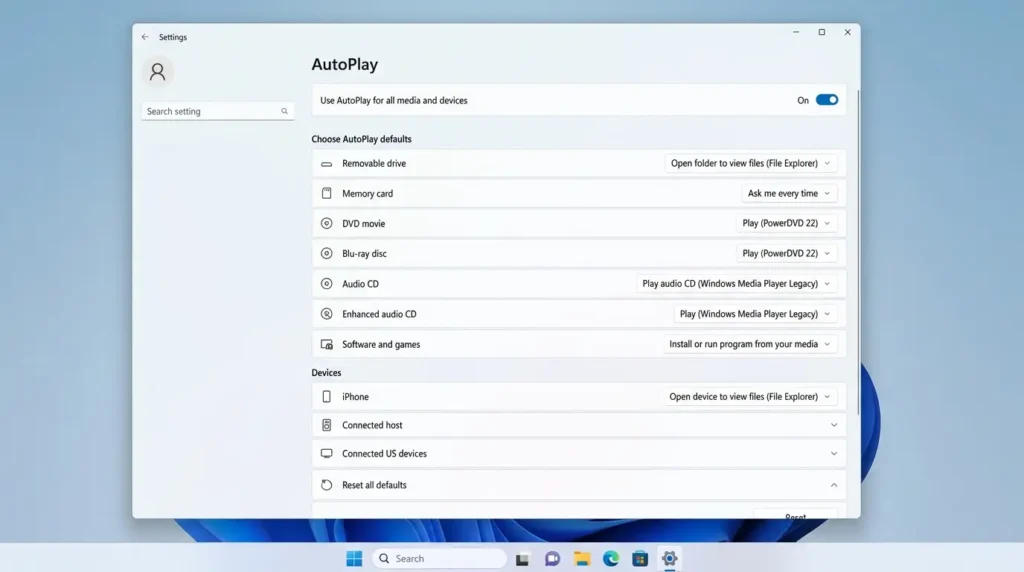Image resolution: width=1024 pixels, height=572 pixels.
Task: Open the Removable drive action dropdown
Action: point(750,163)
